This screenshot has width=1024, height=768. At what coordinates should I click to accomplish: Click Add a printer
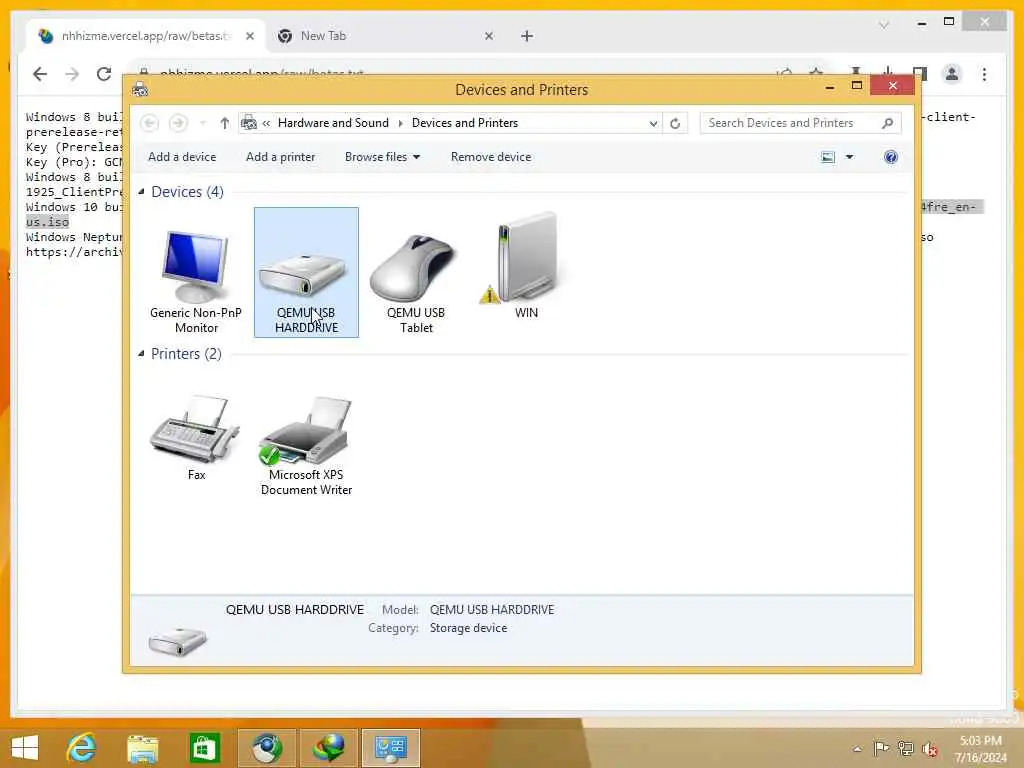(280, 157)
